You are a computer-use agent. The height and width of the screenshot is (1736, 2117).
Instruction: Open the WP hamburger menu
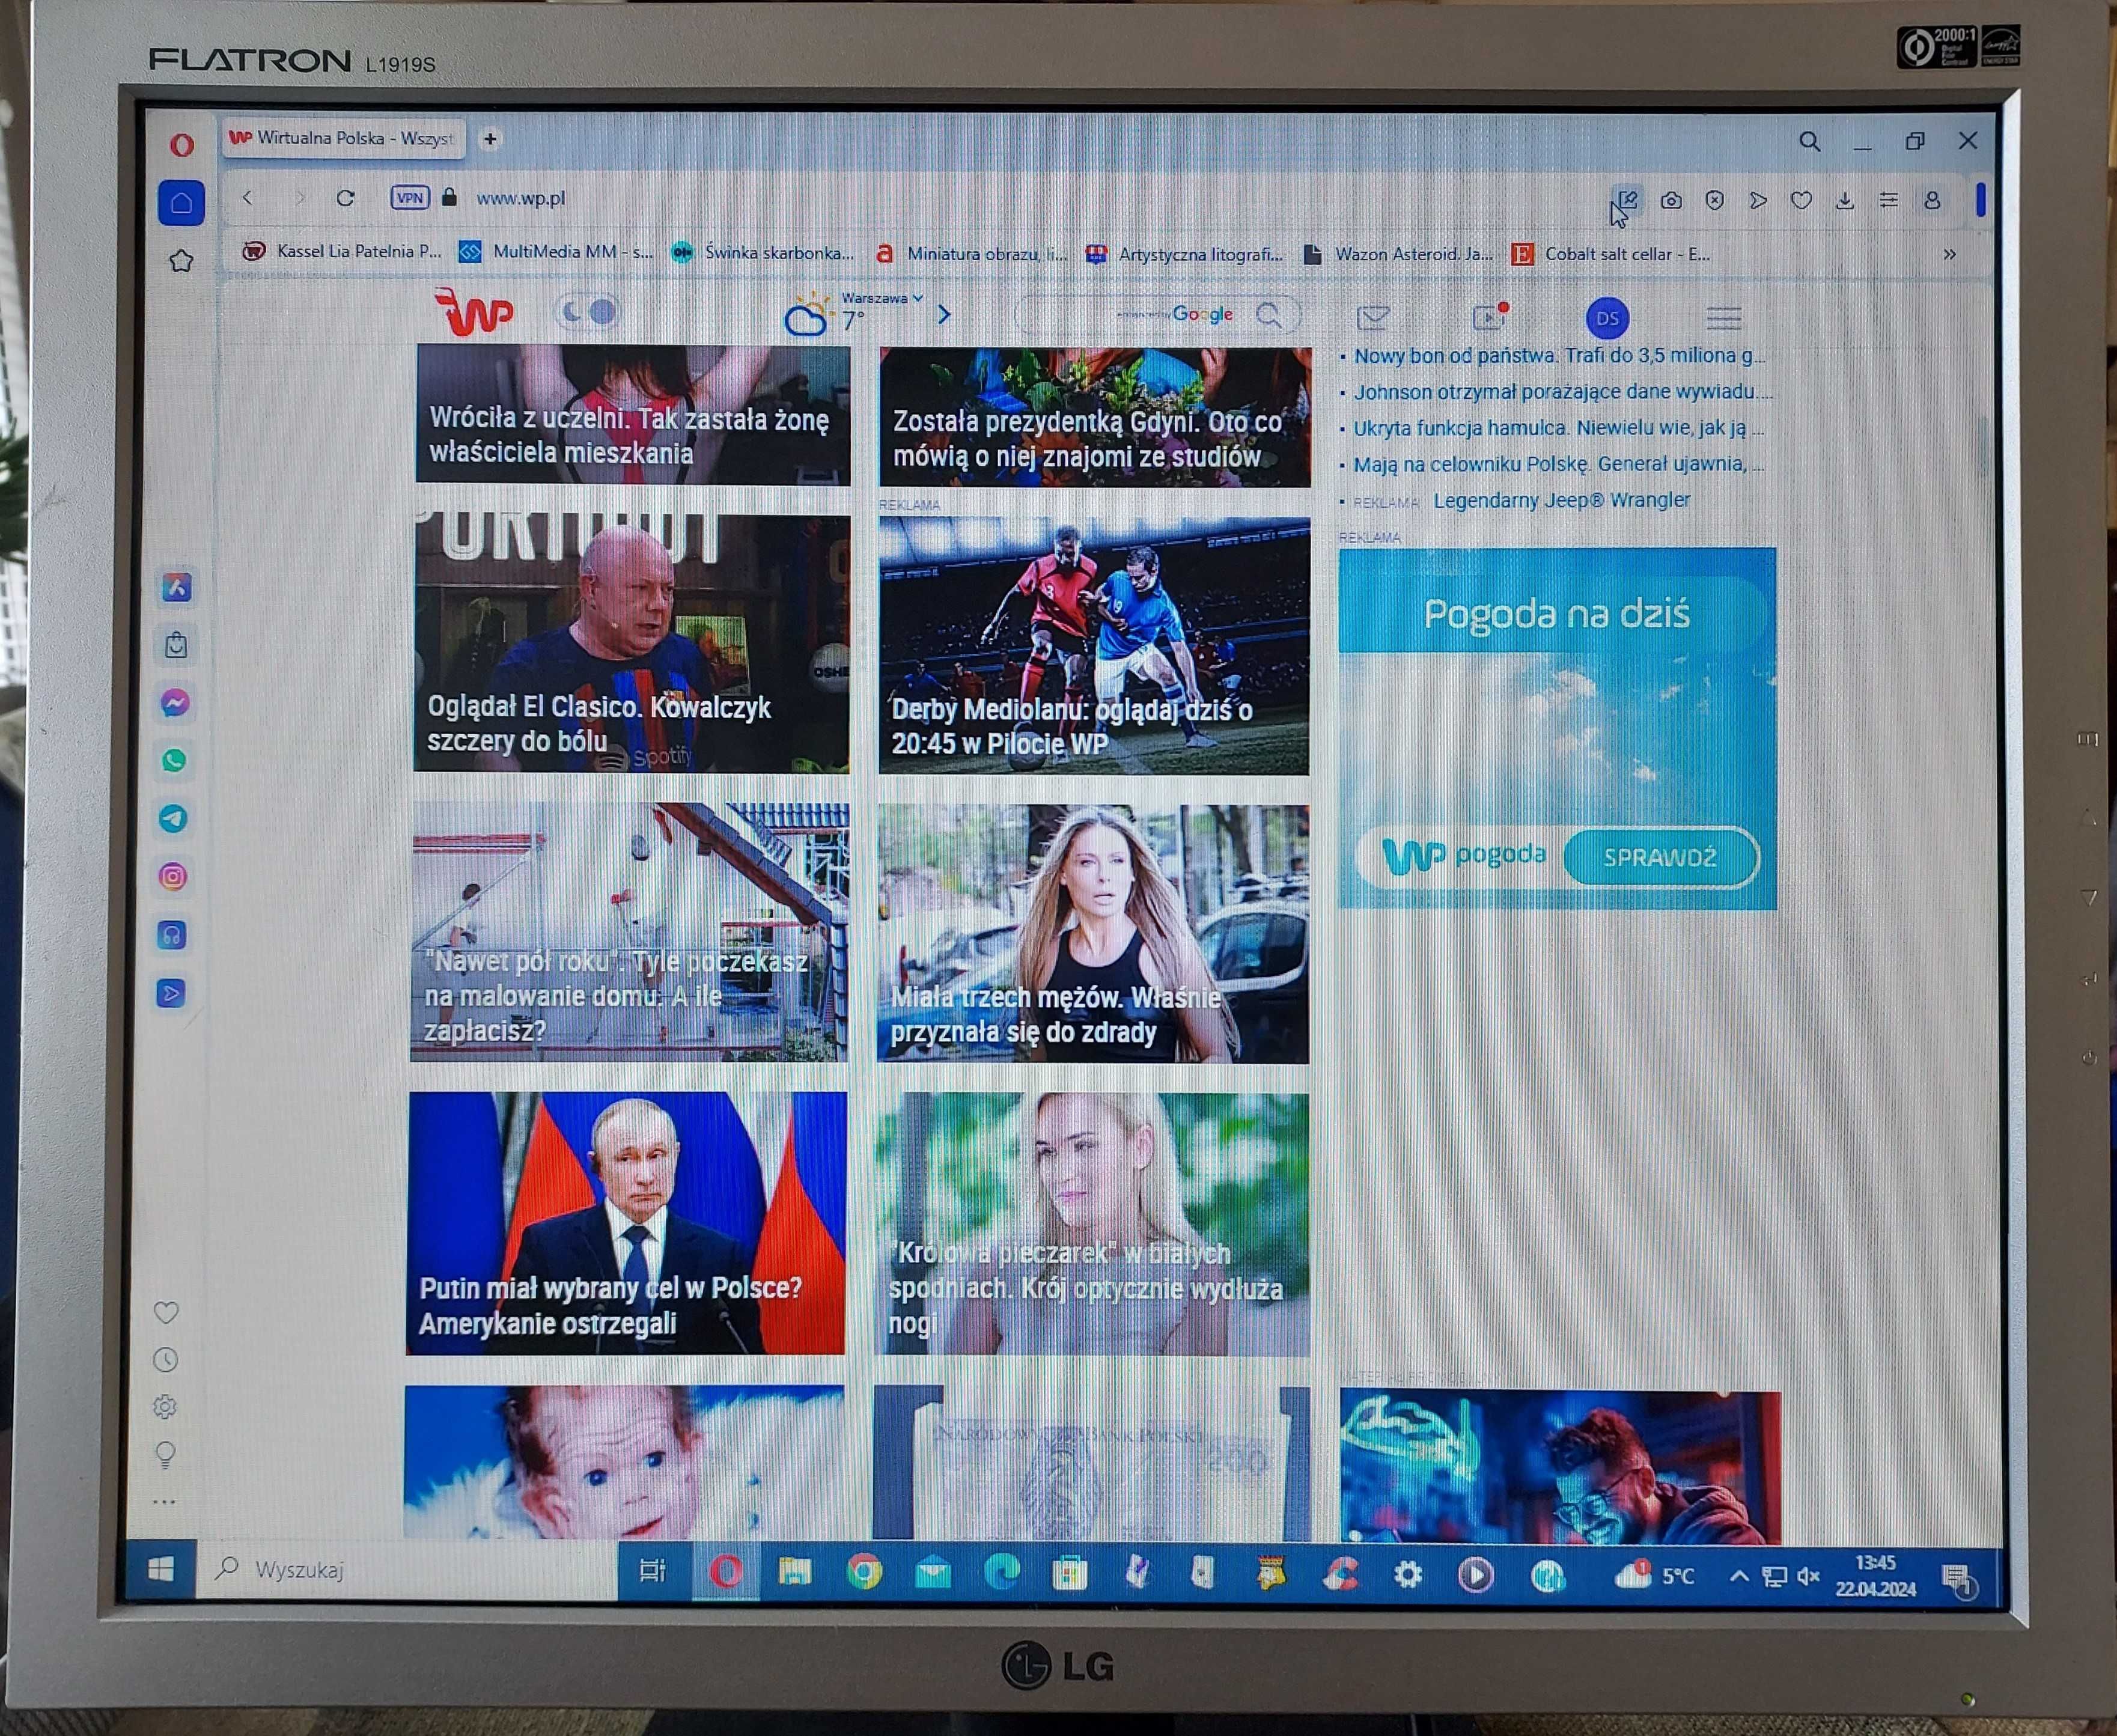pos(1724,319)
